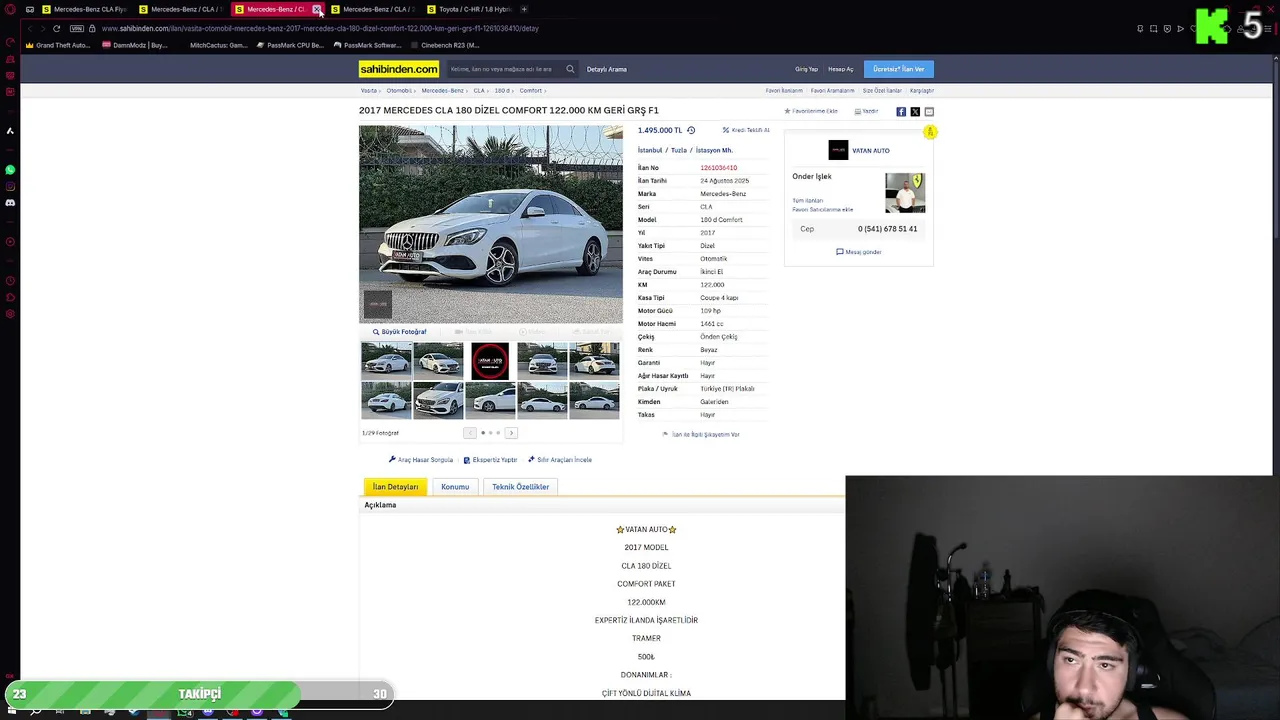Click Tuzla district link
The image size is (1280, 720).
[x=679, y=150]
